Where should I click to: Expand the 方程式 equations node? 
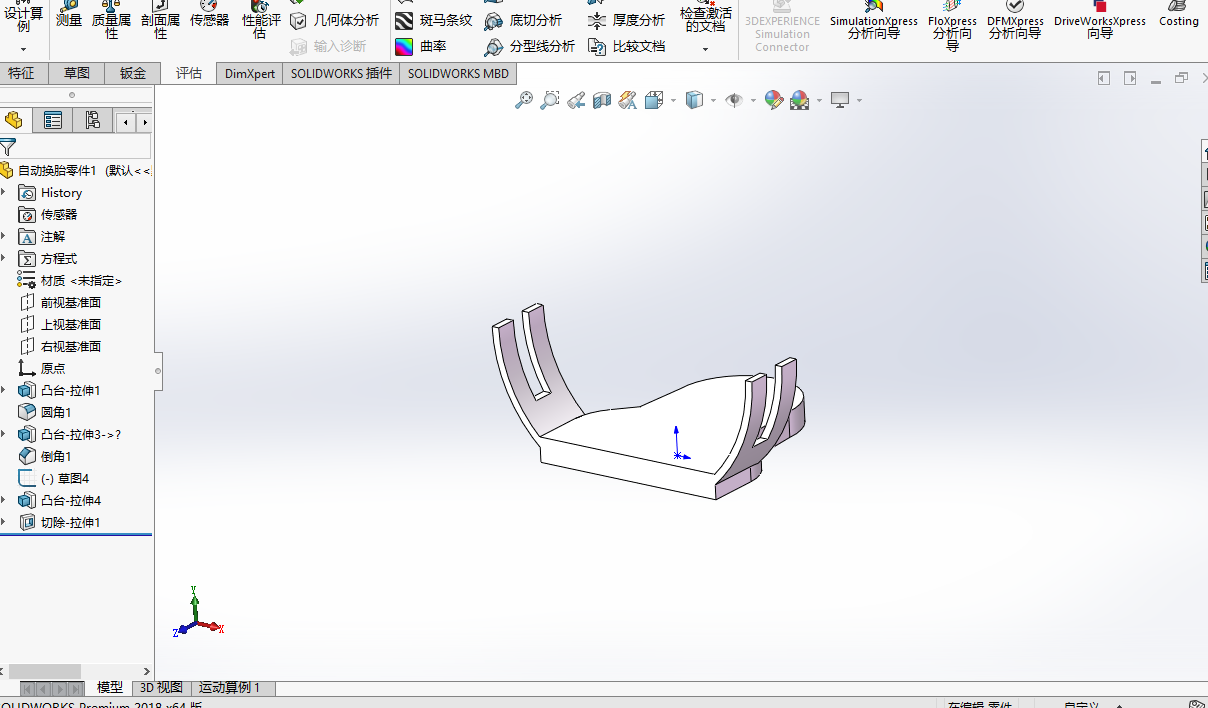click(x=4, y=258)
